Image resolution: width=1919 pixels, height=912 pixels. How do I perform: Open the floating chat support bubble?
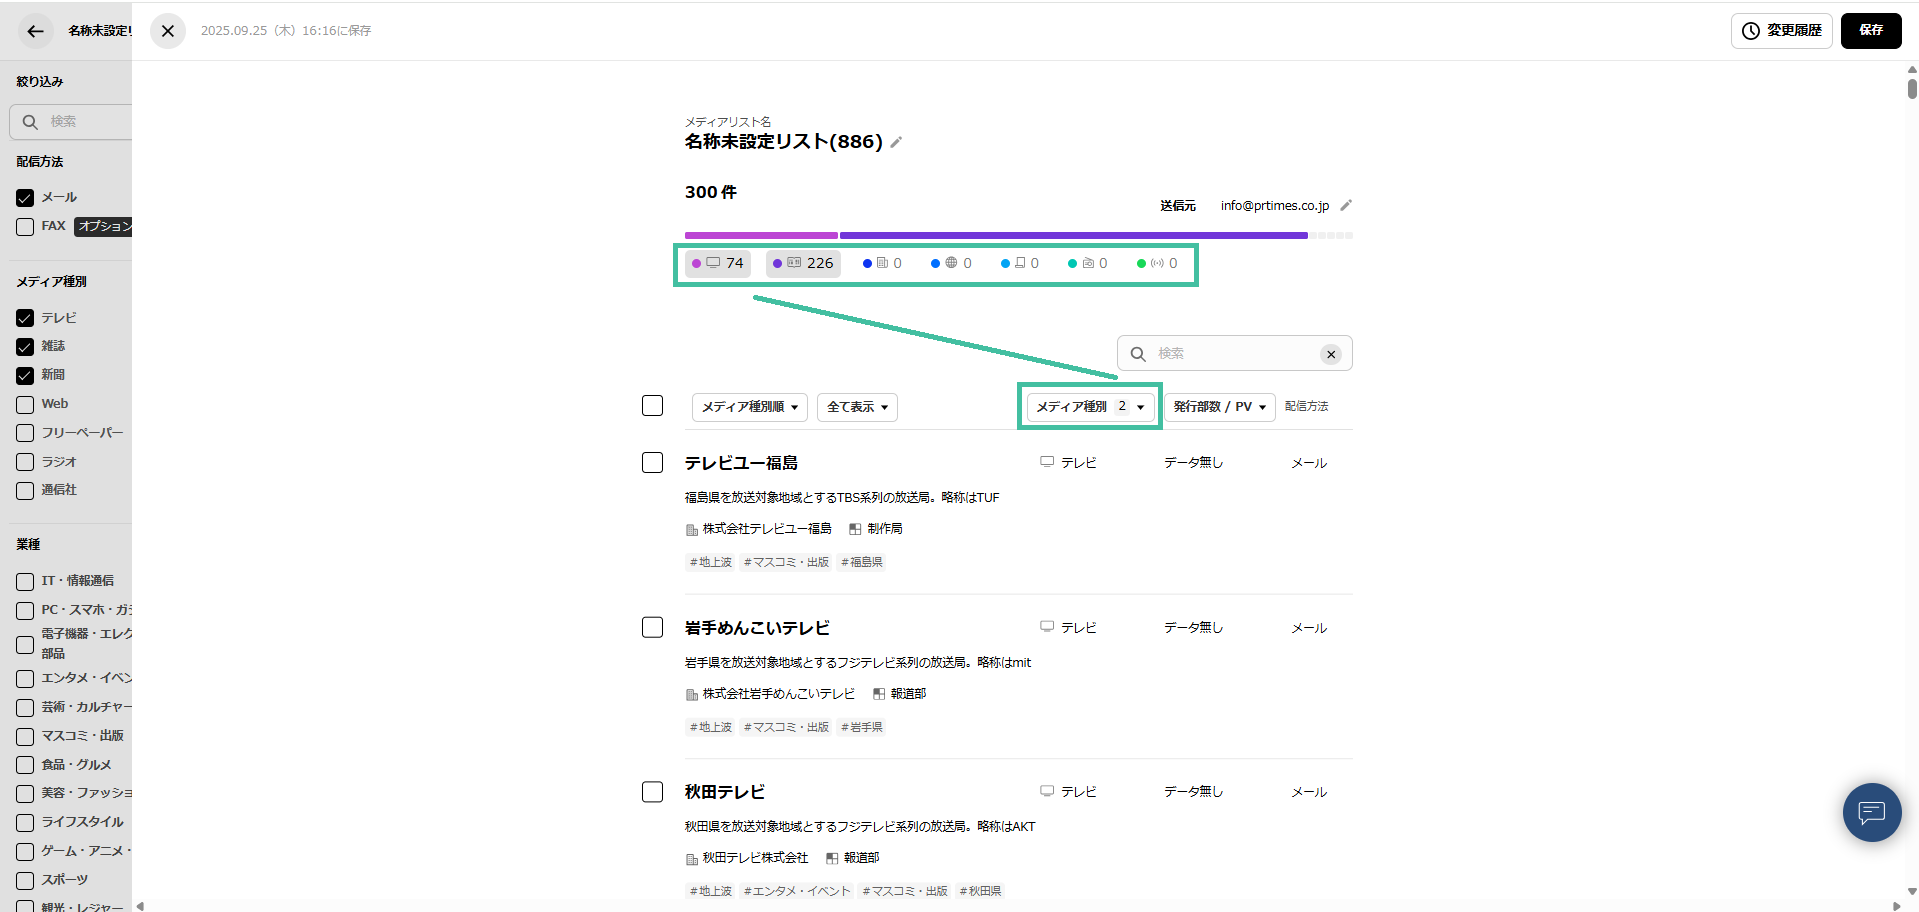pos(1871,812)
